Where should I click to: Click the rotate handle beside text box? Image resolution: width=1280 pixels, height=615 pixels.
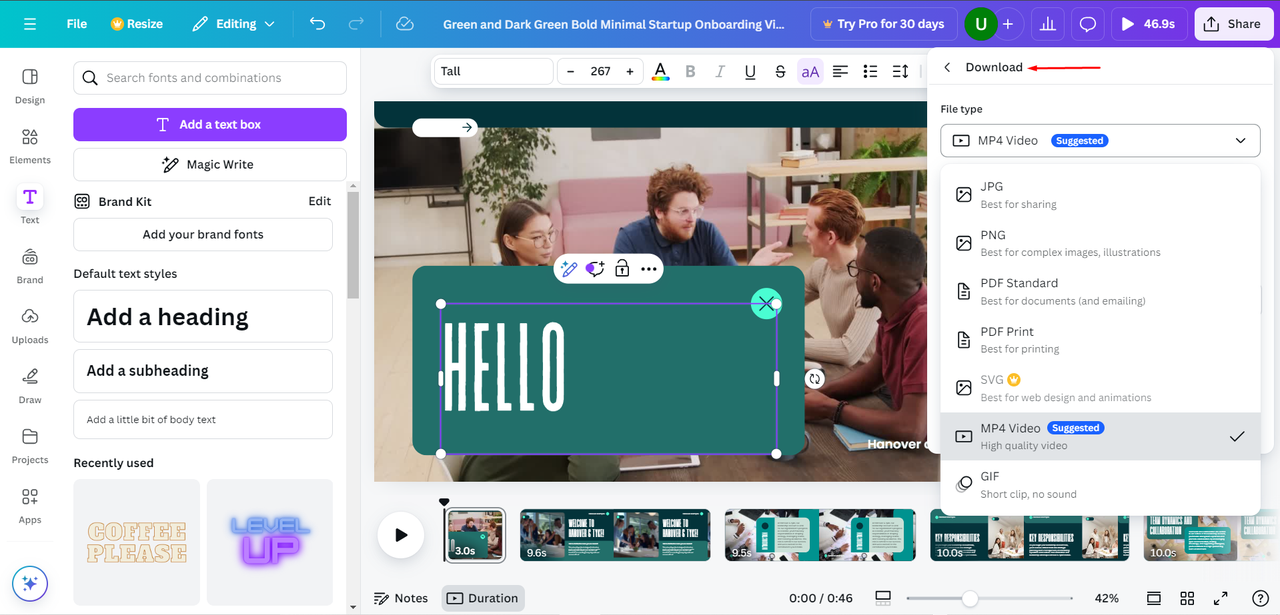(x=815, y=379)
